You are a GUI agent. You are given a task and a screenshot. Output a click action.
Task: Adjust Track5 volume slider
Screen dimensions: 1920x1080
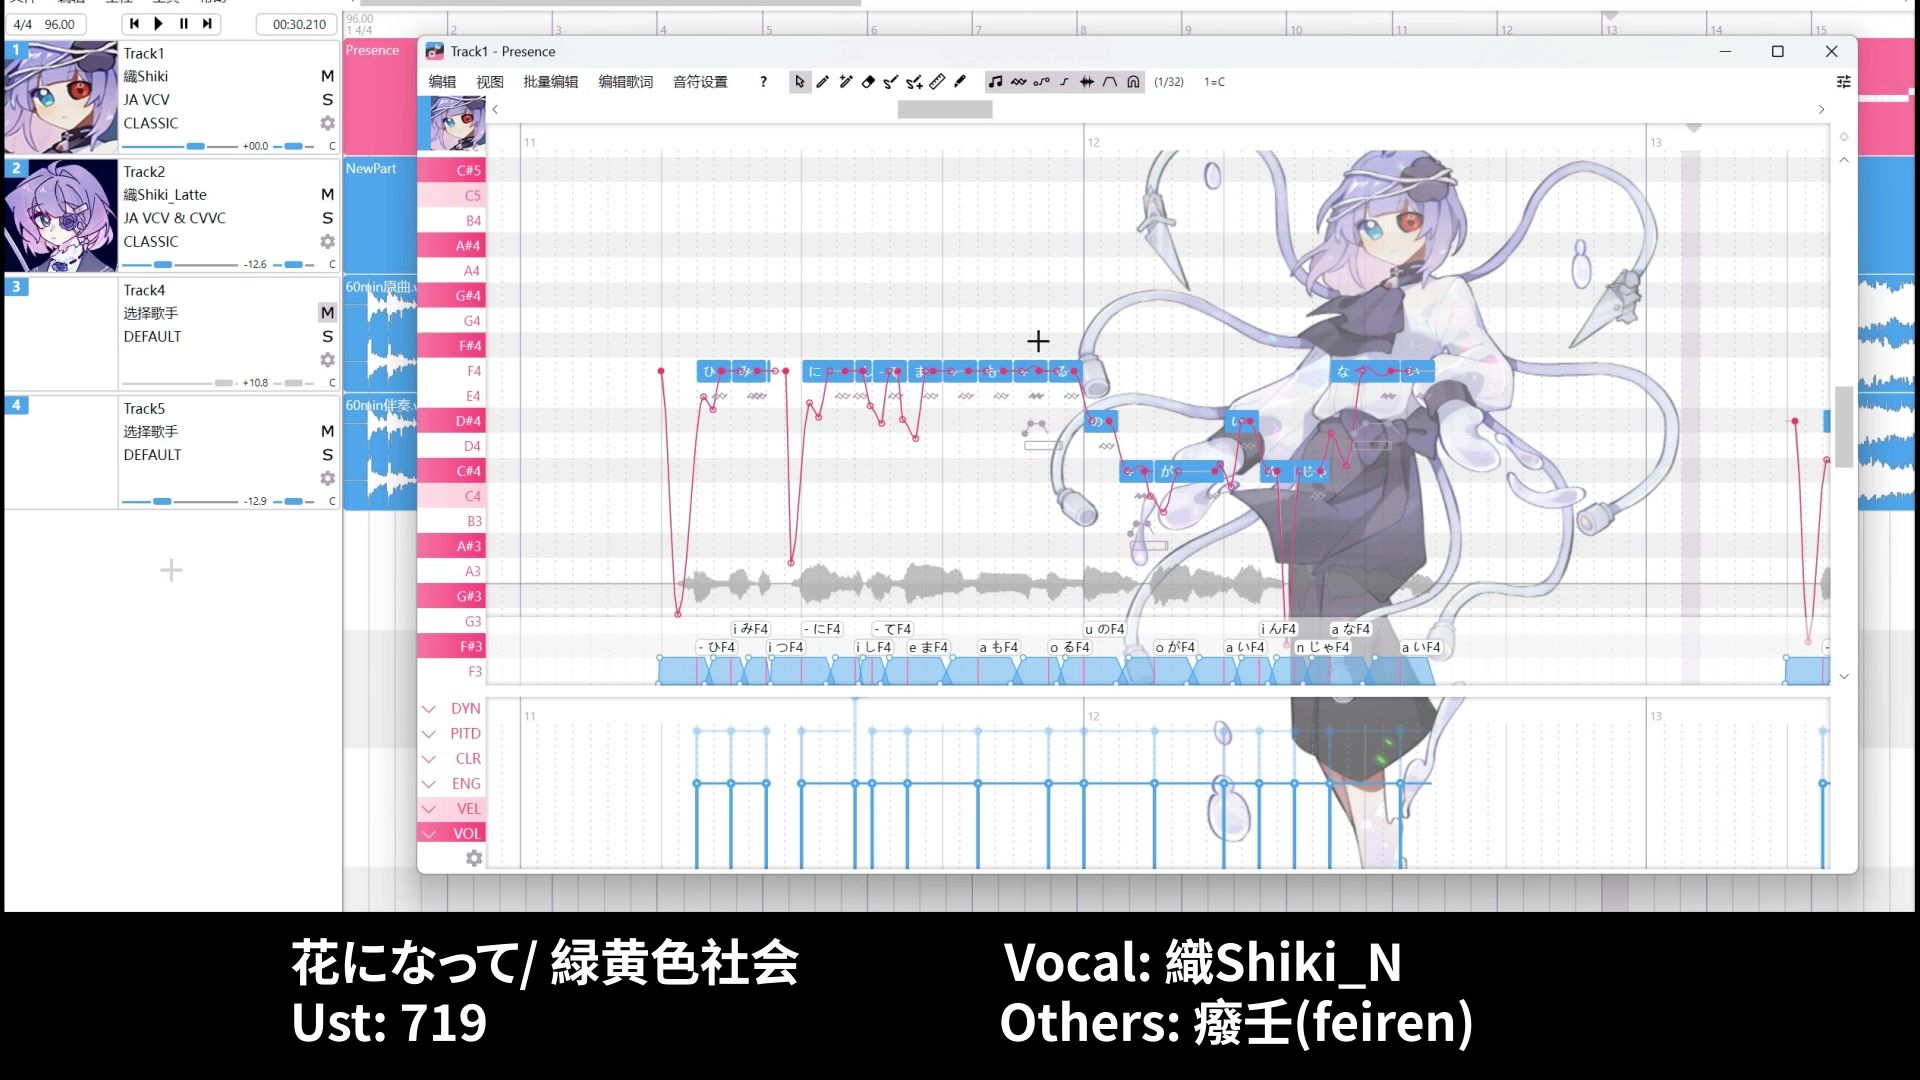(180, 501)
